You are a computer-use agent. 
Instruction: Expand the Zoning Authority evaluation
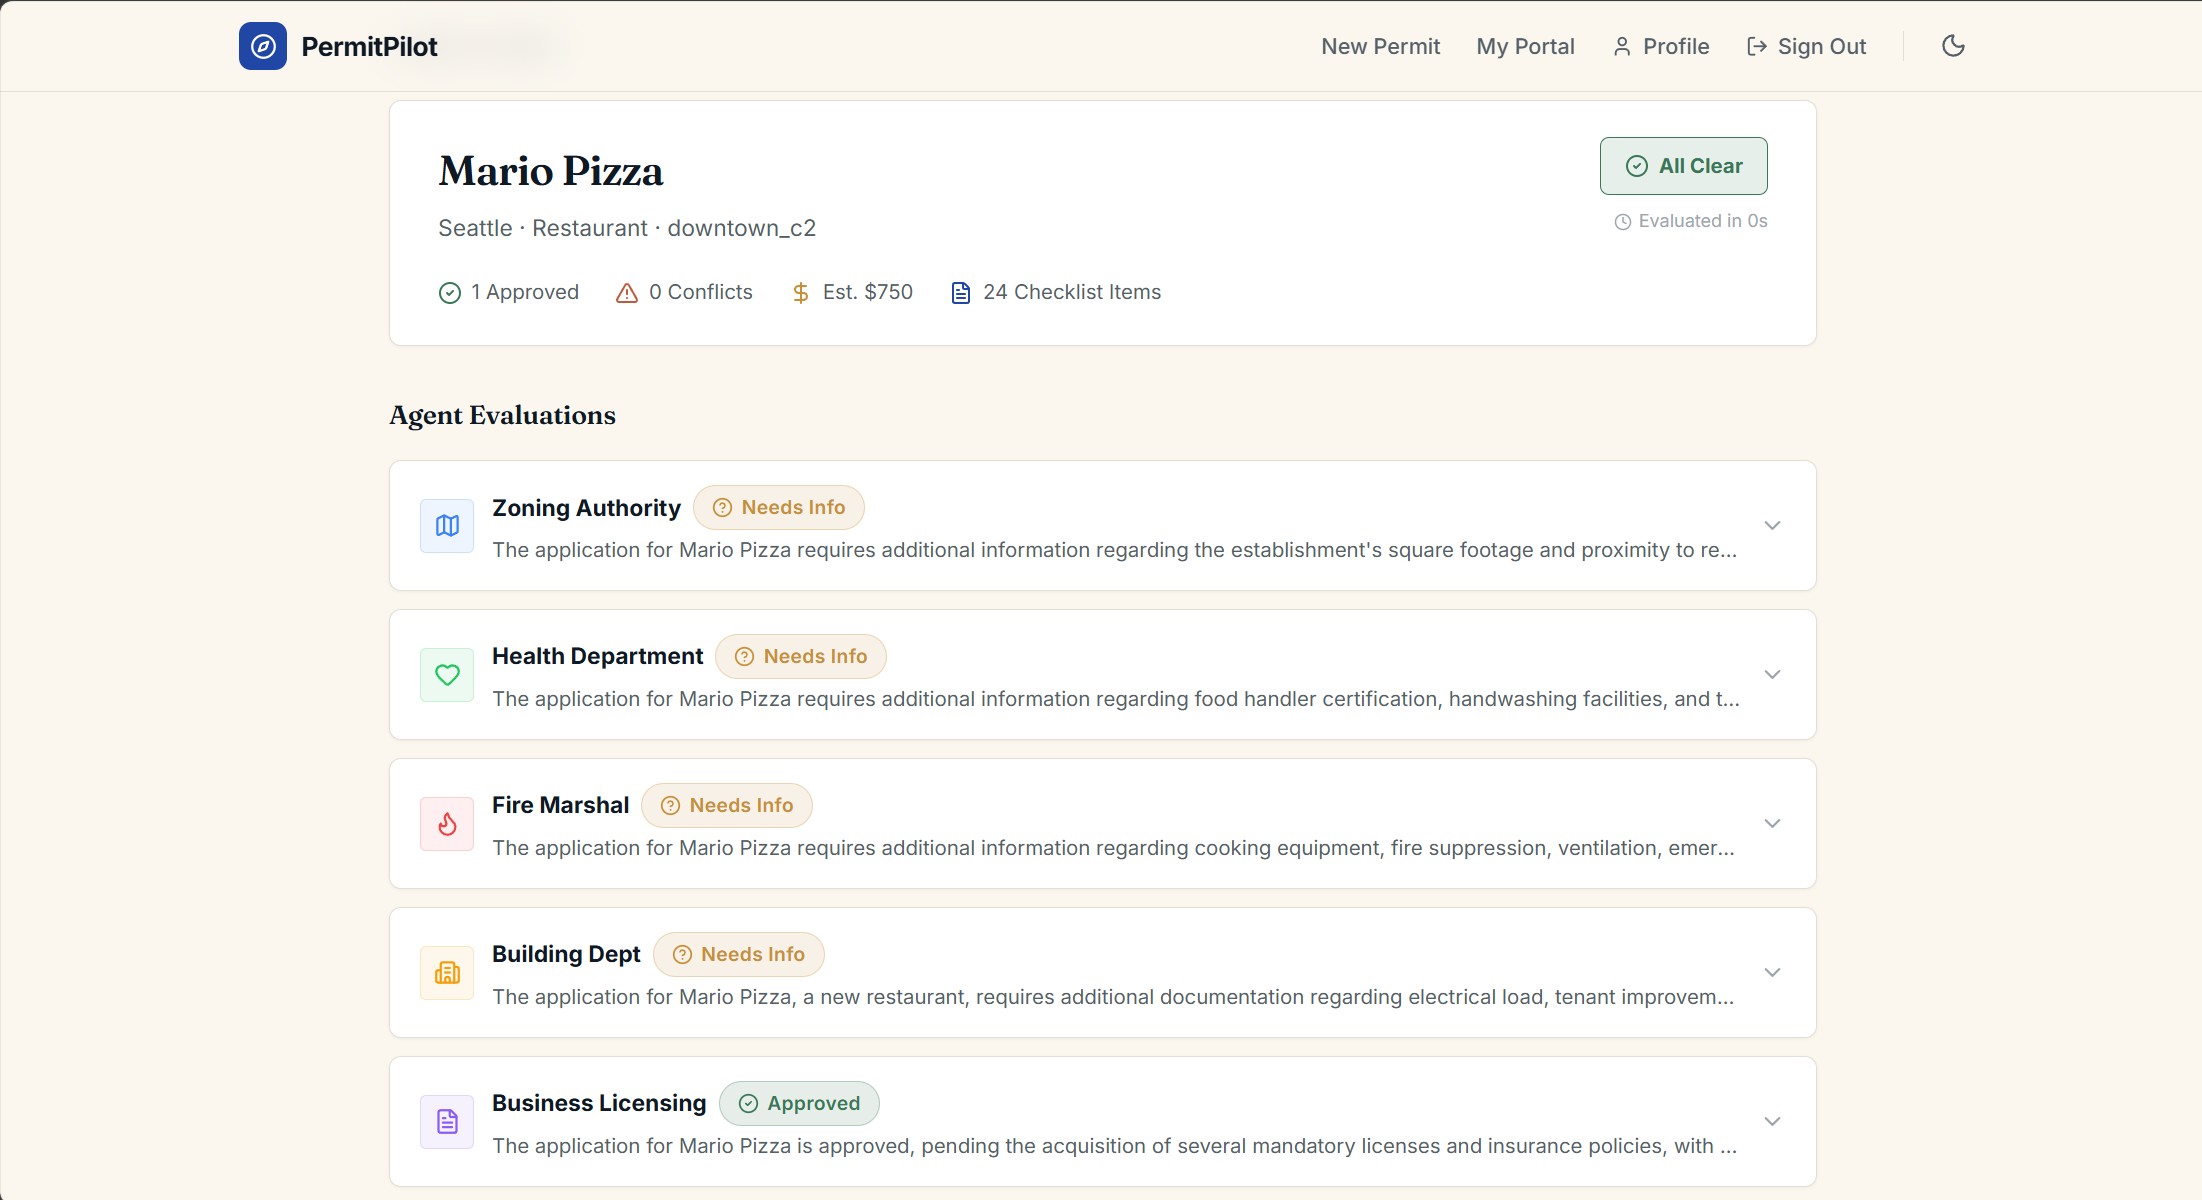[1772, 526]
